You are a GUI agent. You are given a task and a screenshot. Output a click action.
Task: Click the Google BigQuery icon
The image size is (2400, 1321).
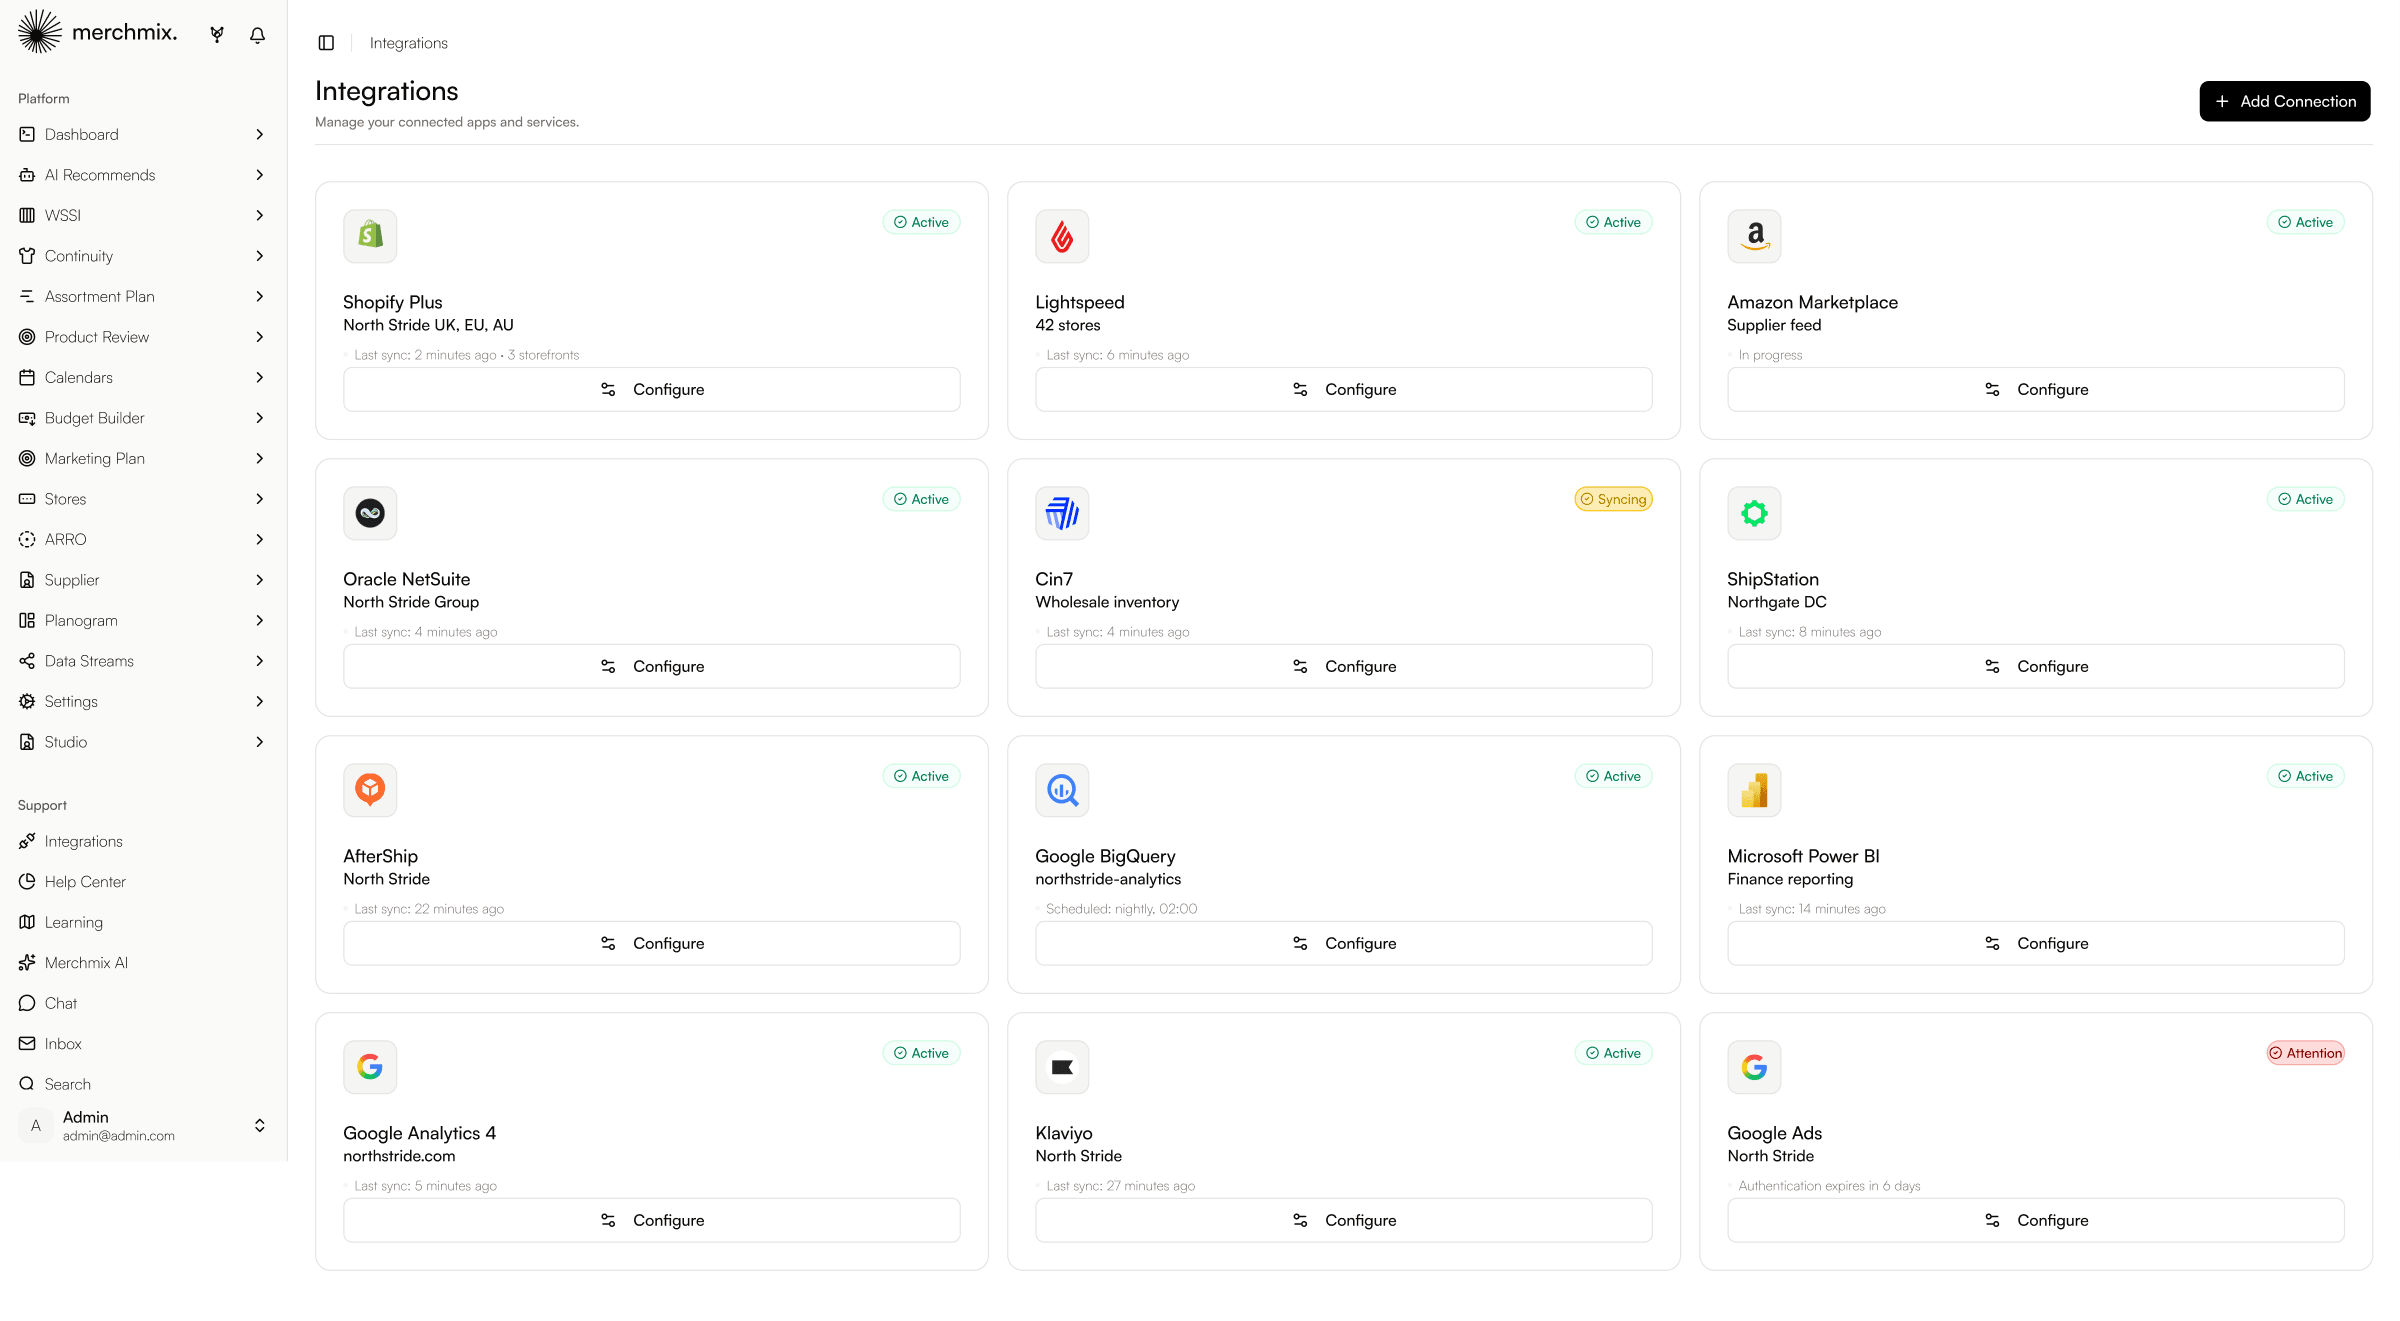coord(1062,790)
